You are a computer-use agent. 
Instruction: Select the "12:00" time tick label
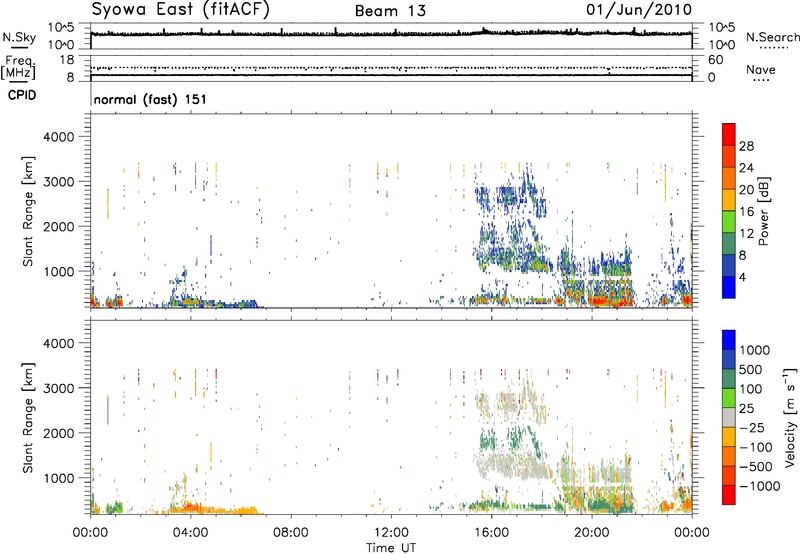tap(391, 533)
